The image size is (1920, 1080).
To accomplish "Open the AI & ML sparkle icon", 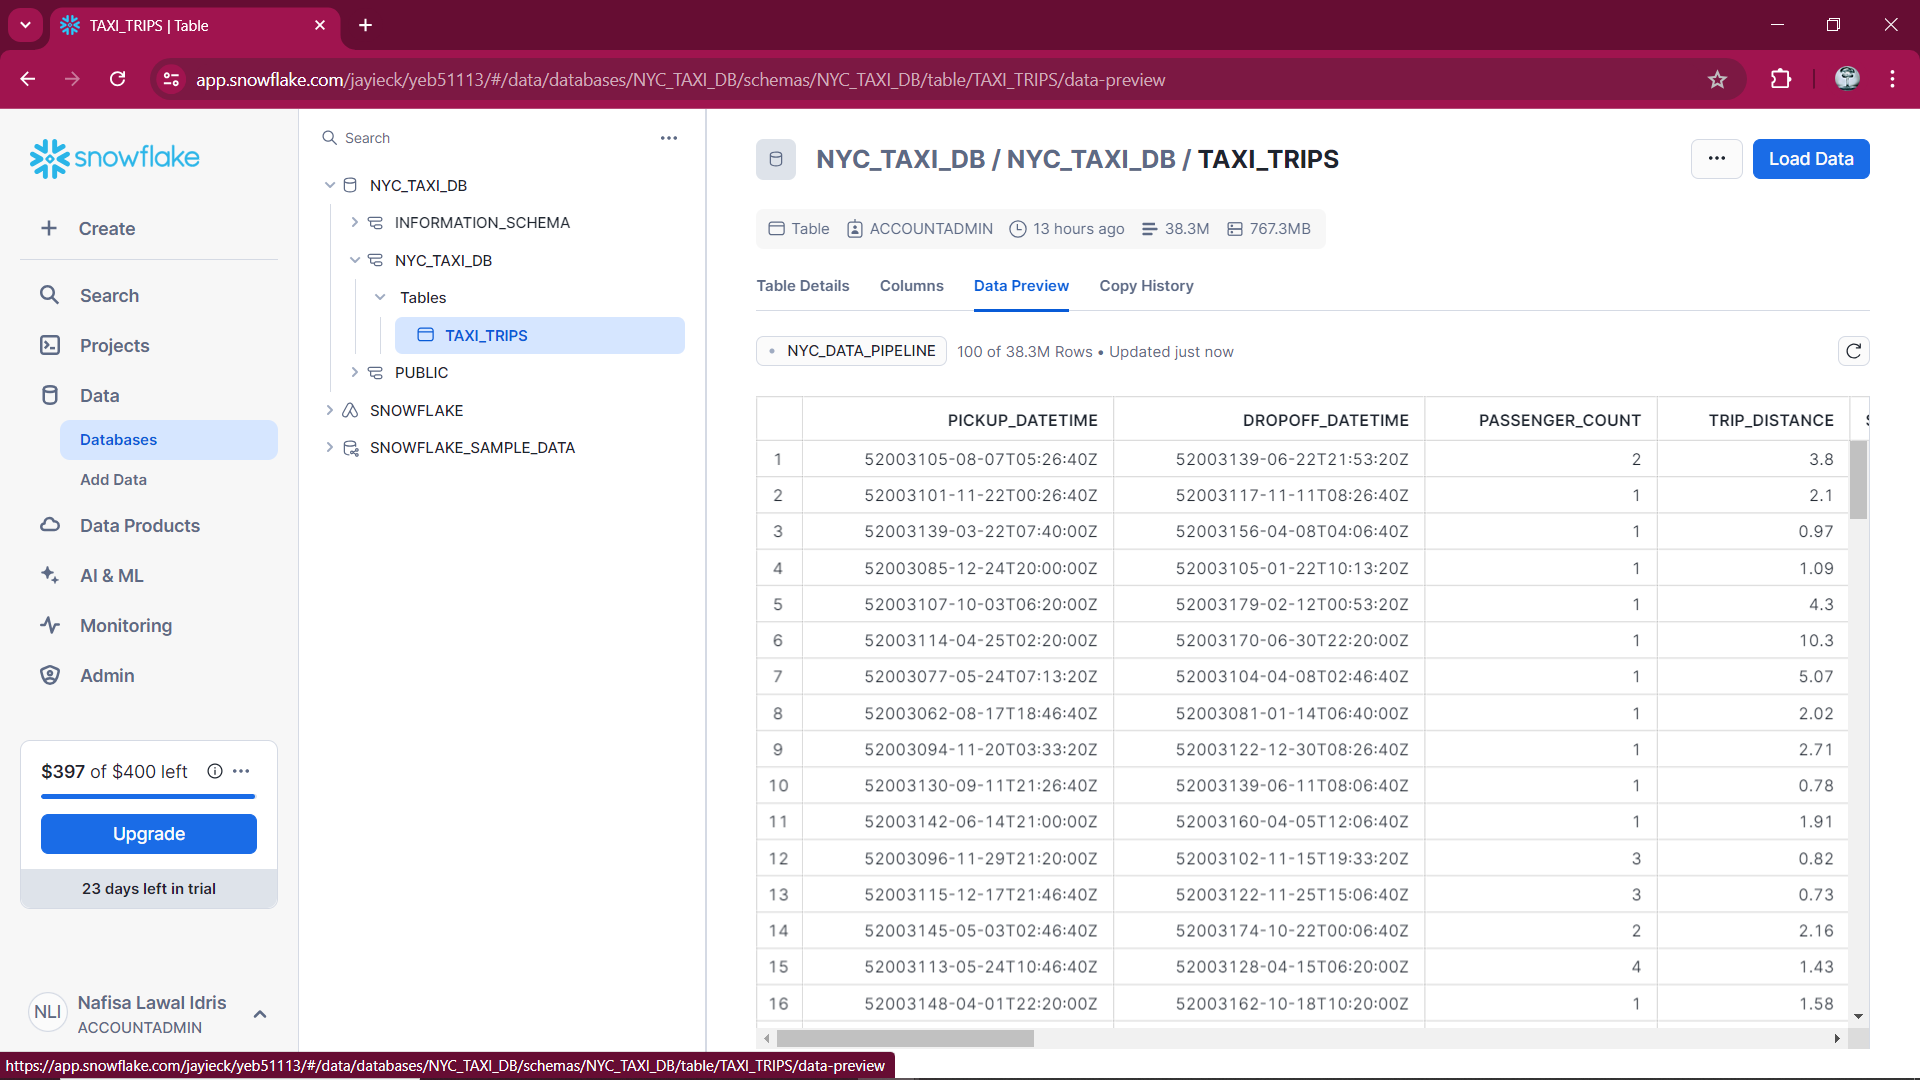I will (x=49, y=575).
